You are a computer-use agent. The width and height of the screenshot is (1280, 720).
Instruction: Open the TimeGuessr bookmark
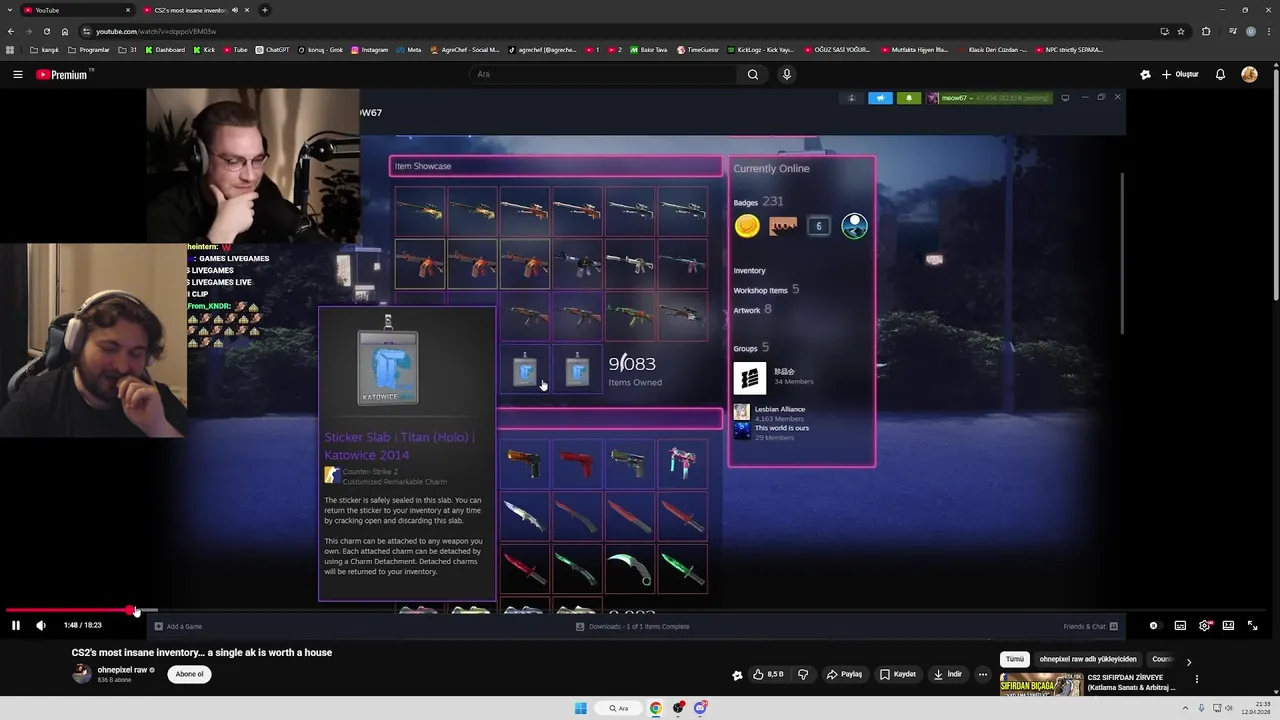[x=698, y=49]
